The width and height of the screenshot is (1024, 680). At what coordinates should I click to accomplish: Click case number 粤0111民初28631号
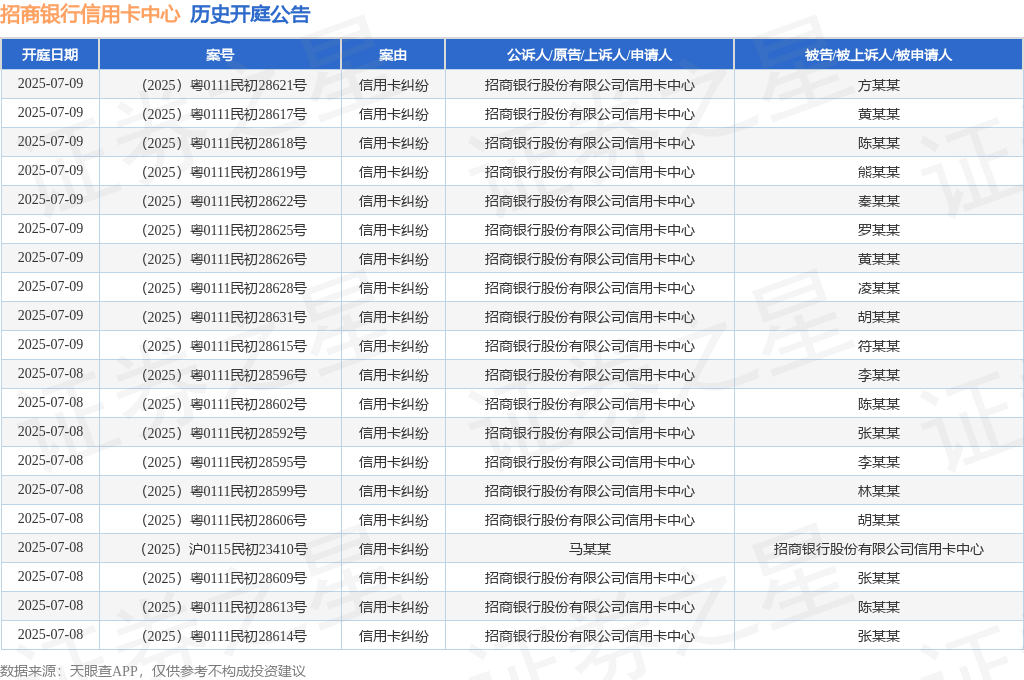[x=224, y=317]
